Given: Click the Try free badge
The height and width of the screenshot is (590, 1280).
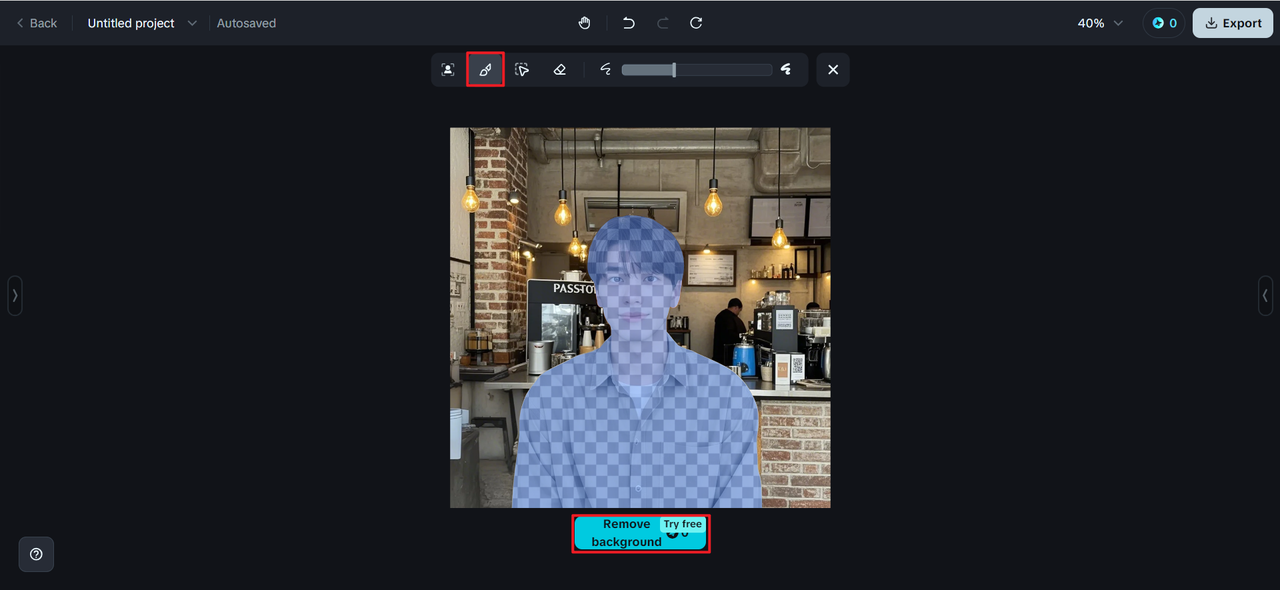Looking at the screenshot, I should pyautogui.click(x=683, y=524).
